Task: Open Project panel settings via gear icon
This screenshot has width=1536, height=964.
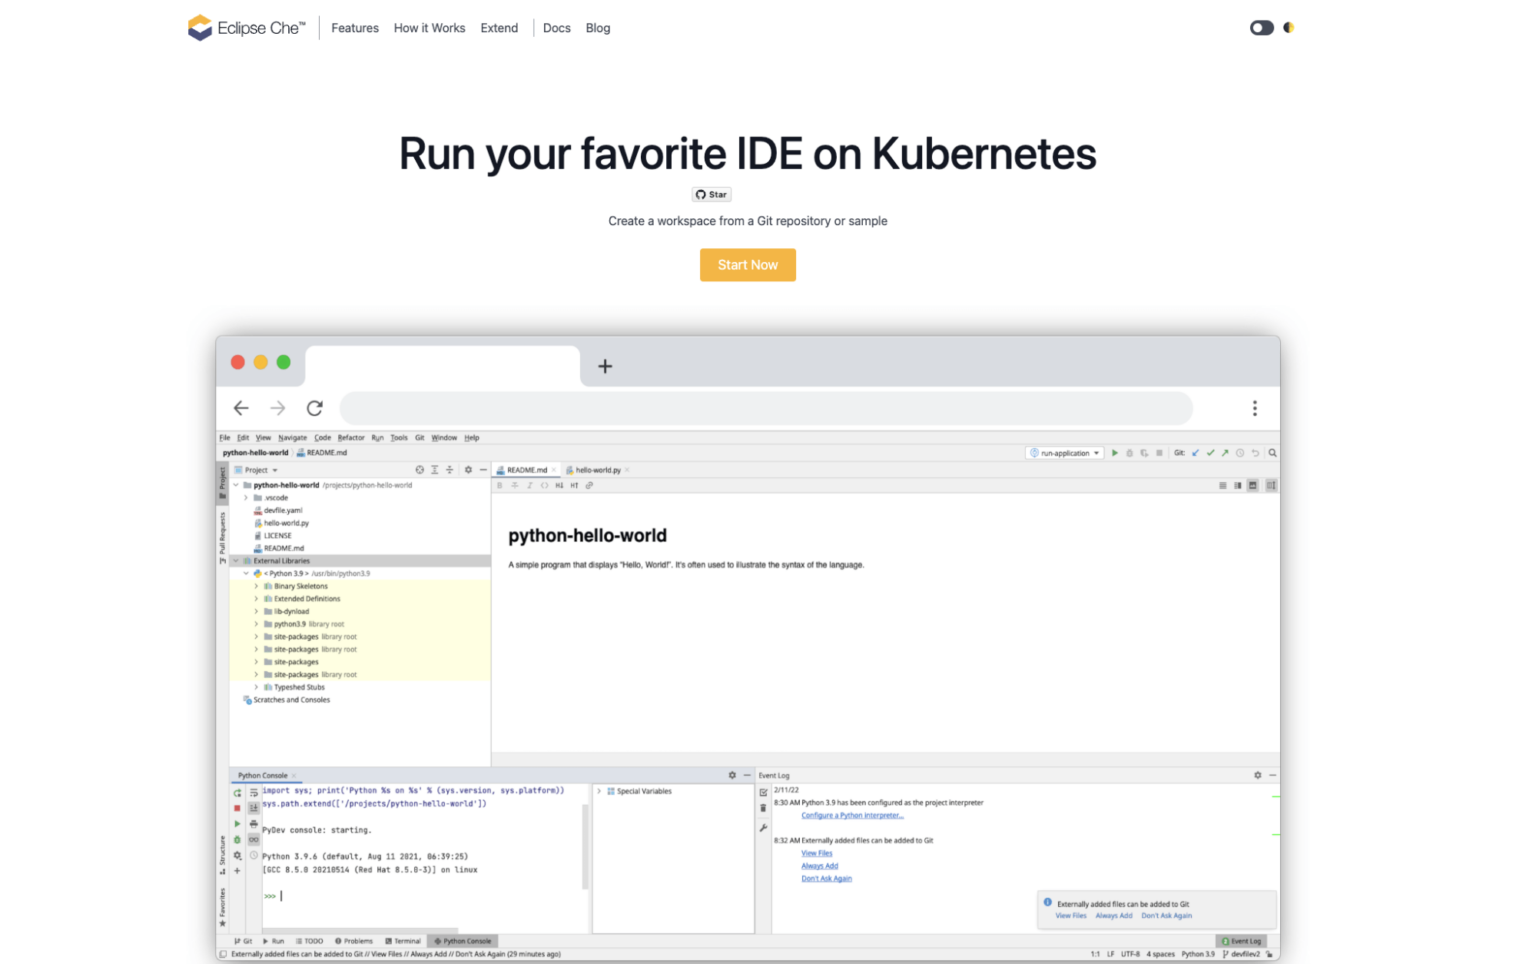Action: [x=468, y=470]
